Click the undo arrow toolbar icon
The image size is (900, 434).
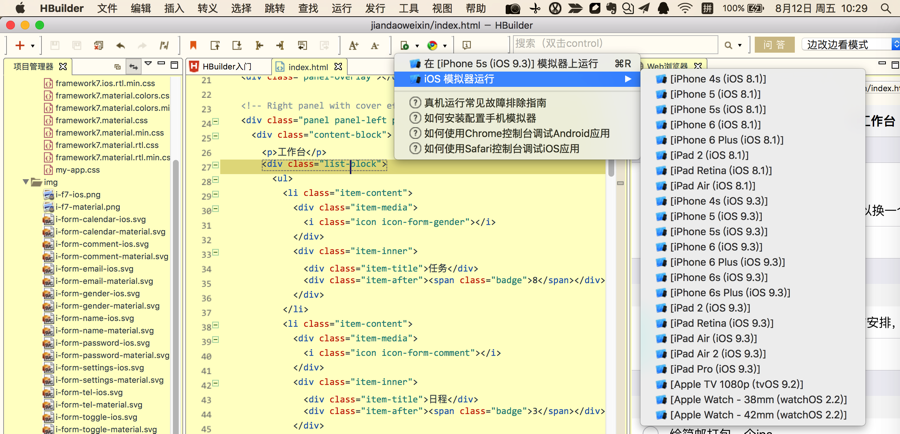pyautogui.click(x=121, y=45)
